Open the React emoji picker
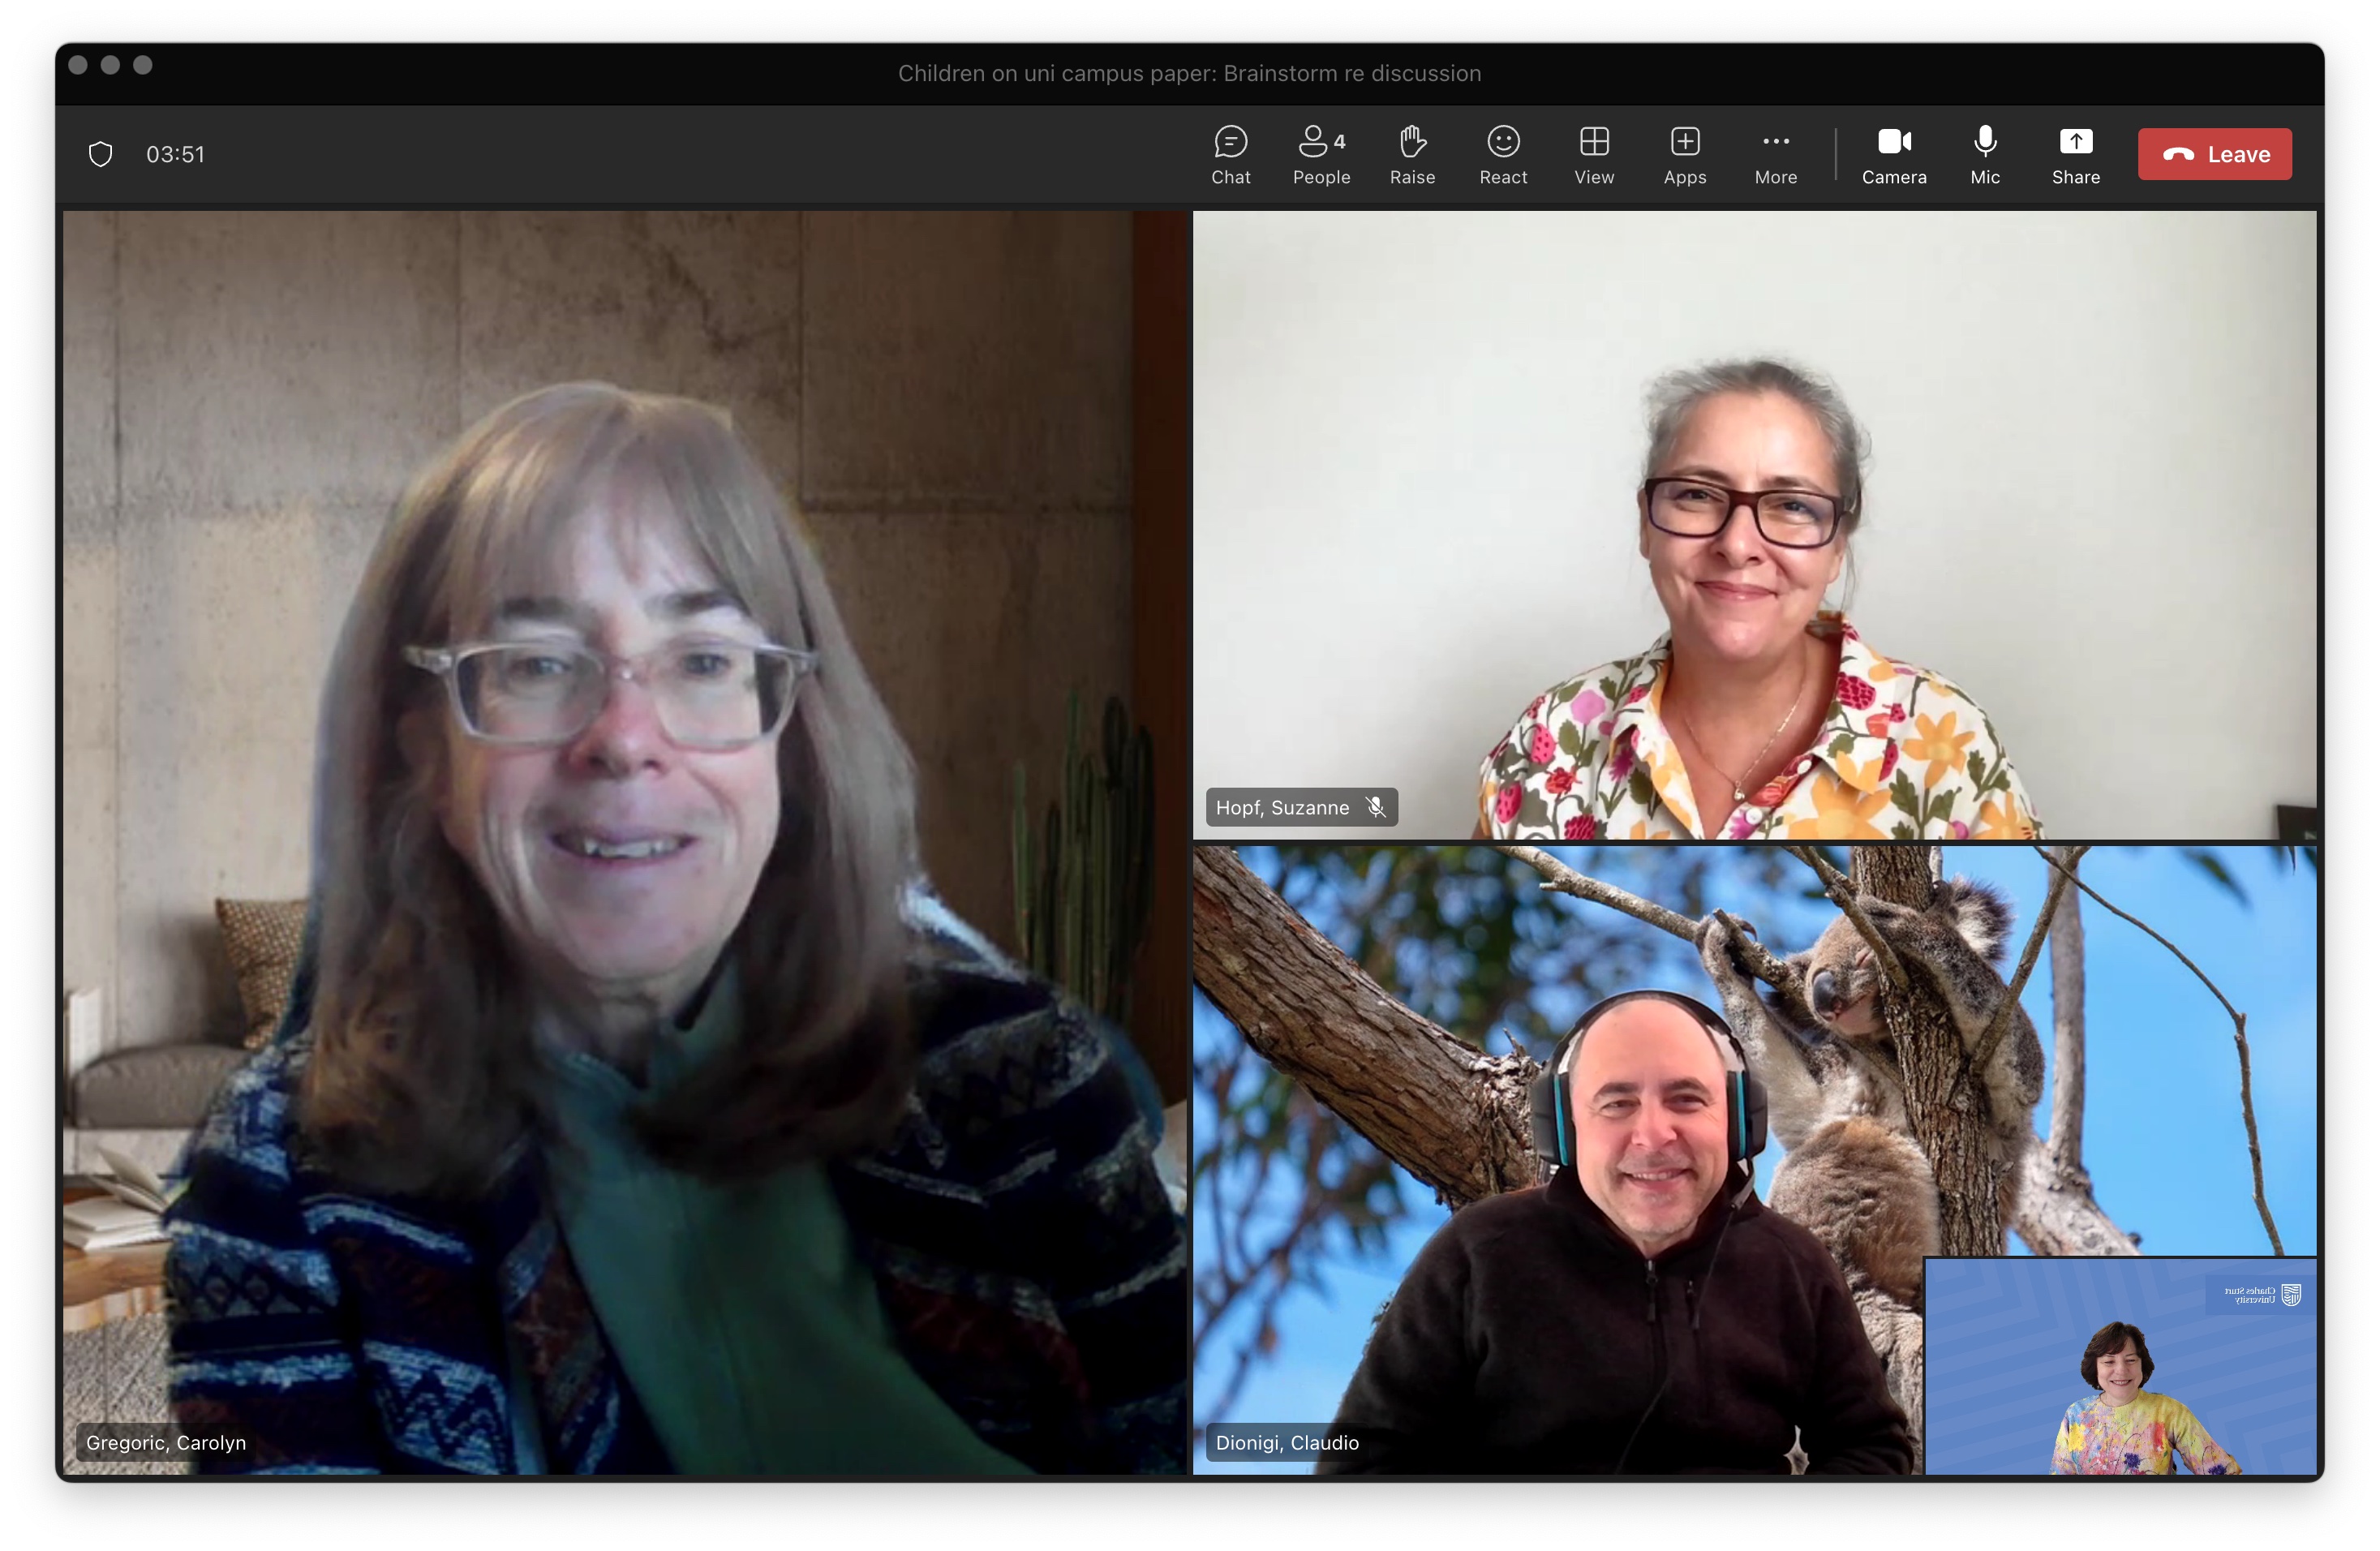This screenshot has height=1551, width=2380. tap(1503, 155)
